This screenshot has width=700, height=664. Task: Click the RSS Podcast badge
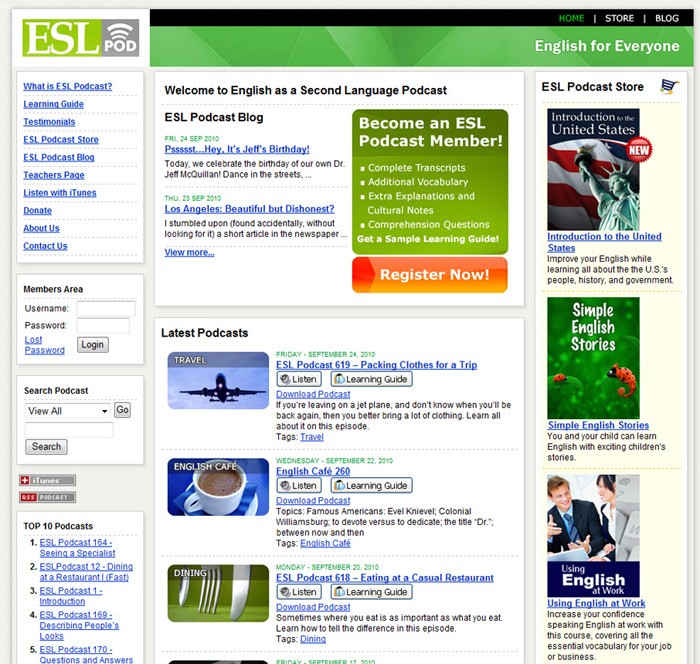pos(47,497)
